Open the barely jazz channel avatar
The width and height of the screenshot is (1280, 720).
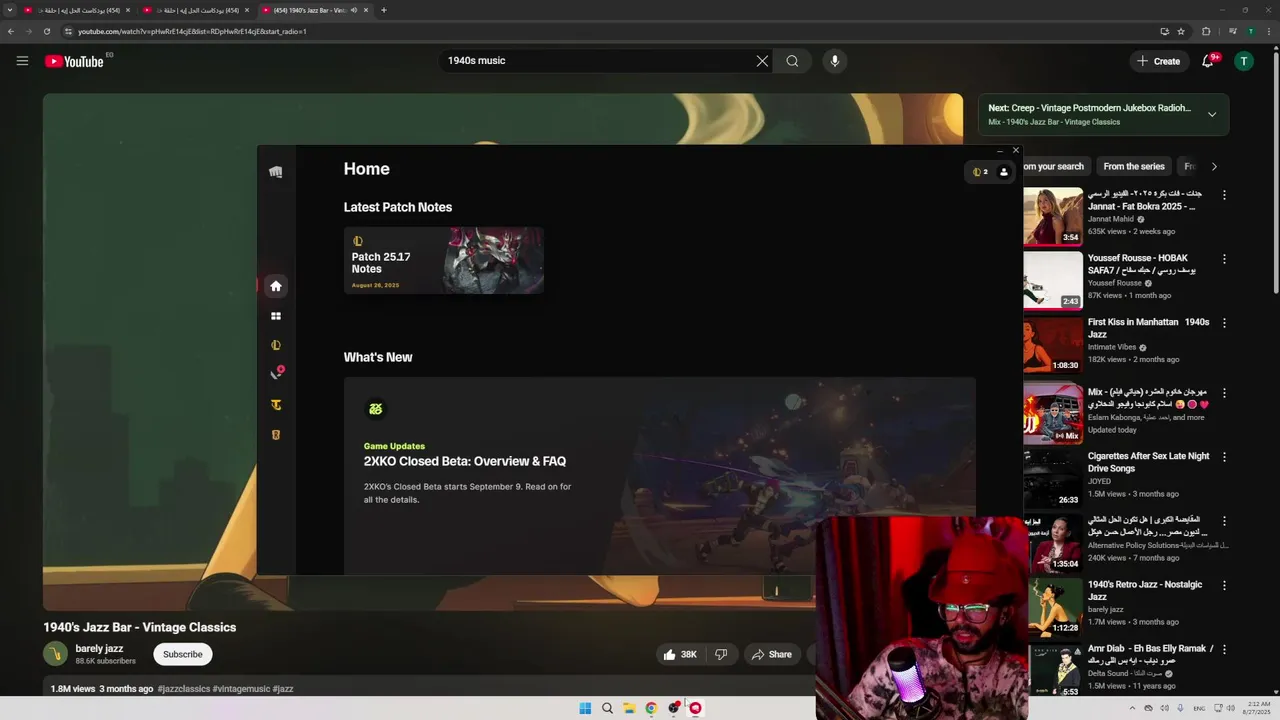coord(55,654)
